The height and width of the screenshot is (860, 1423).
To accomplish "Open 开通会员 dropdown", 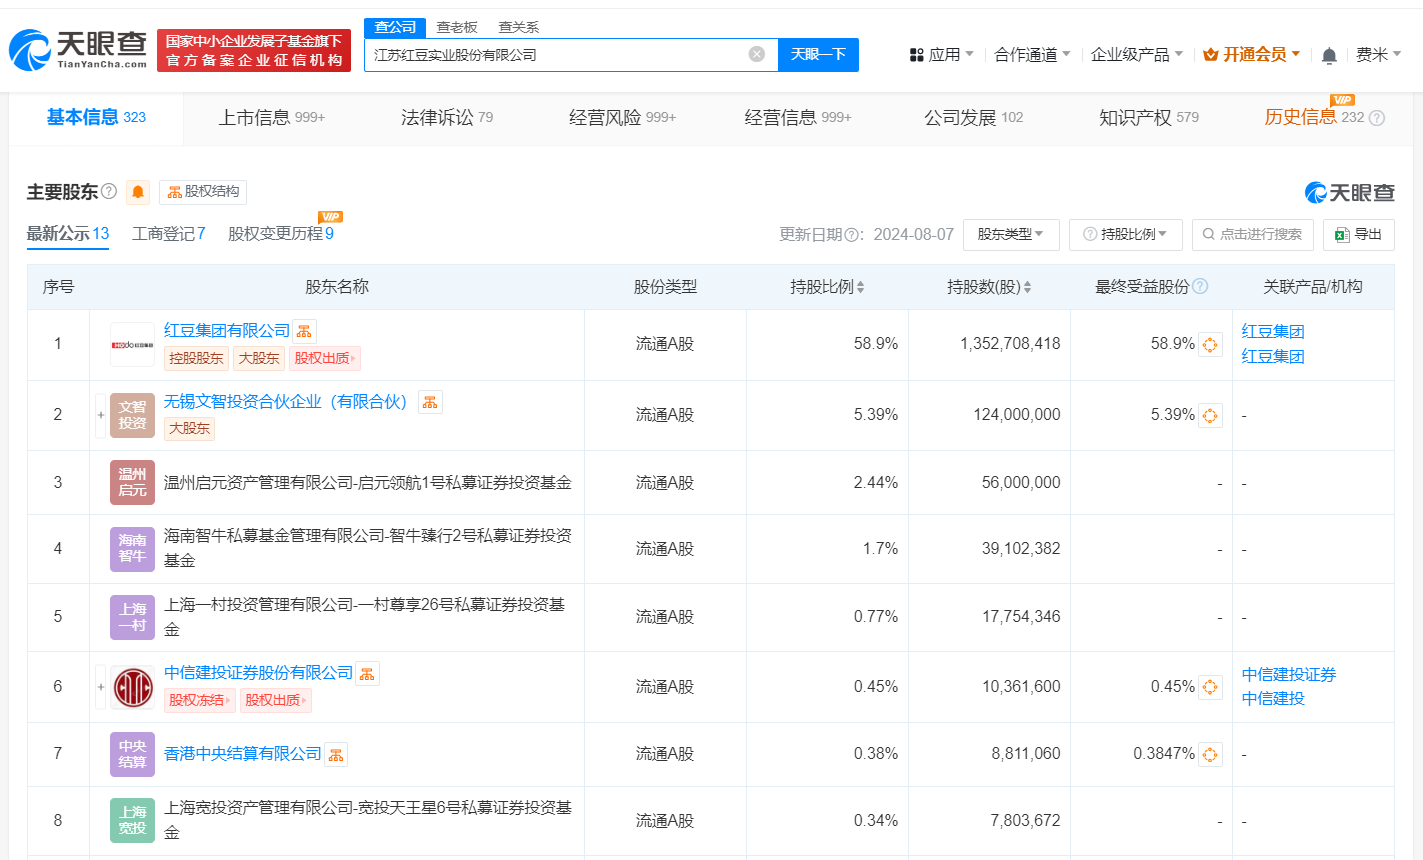I will 1252,55.
